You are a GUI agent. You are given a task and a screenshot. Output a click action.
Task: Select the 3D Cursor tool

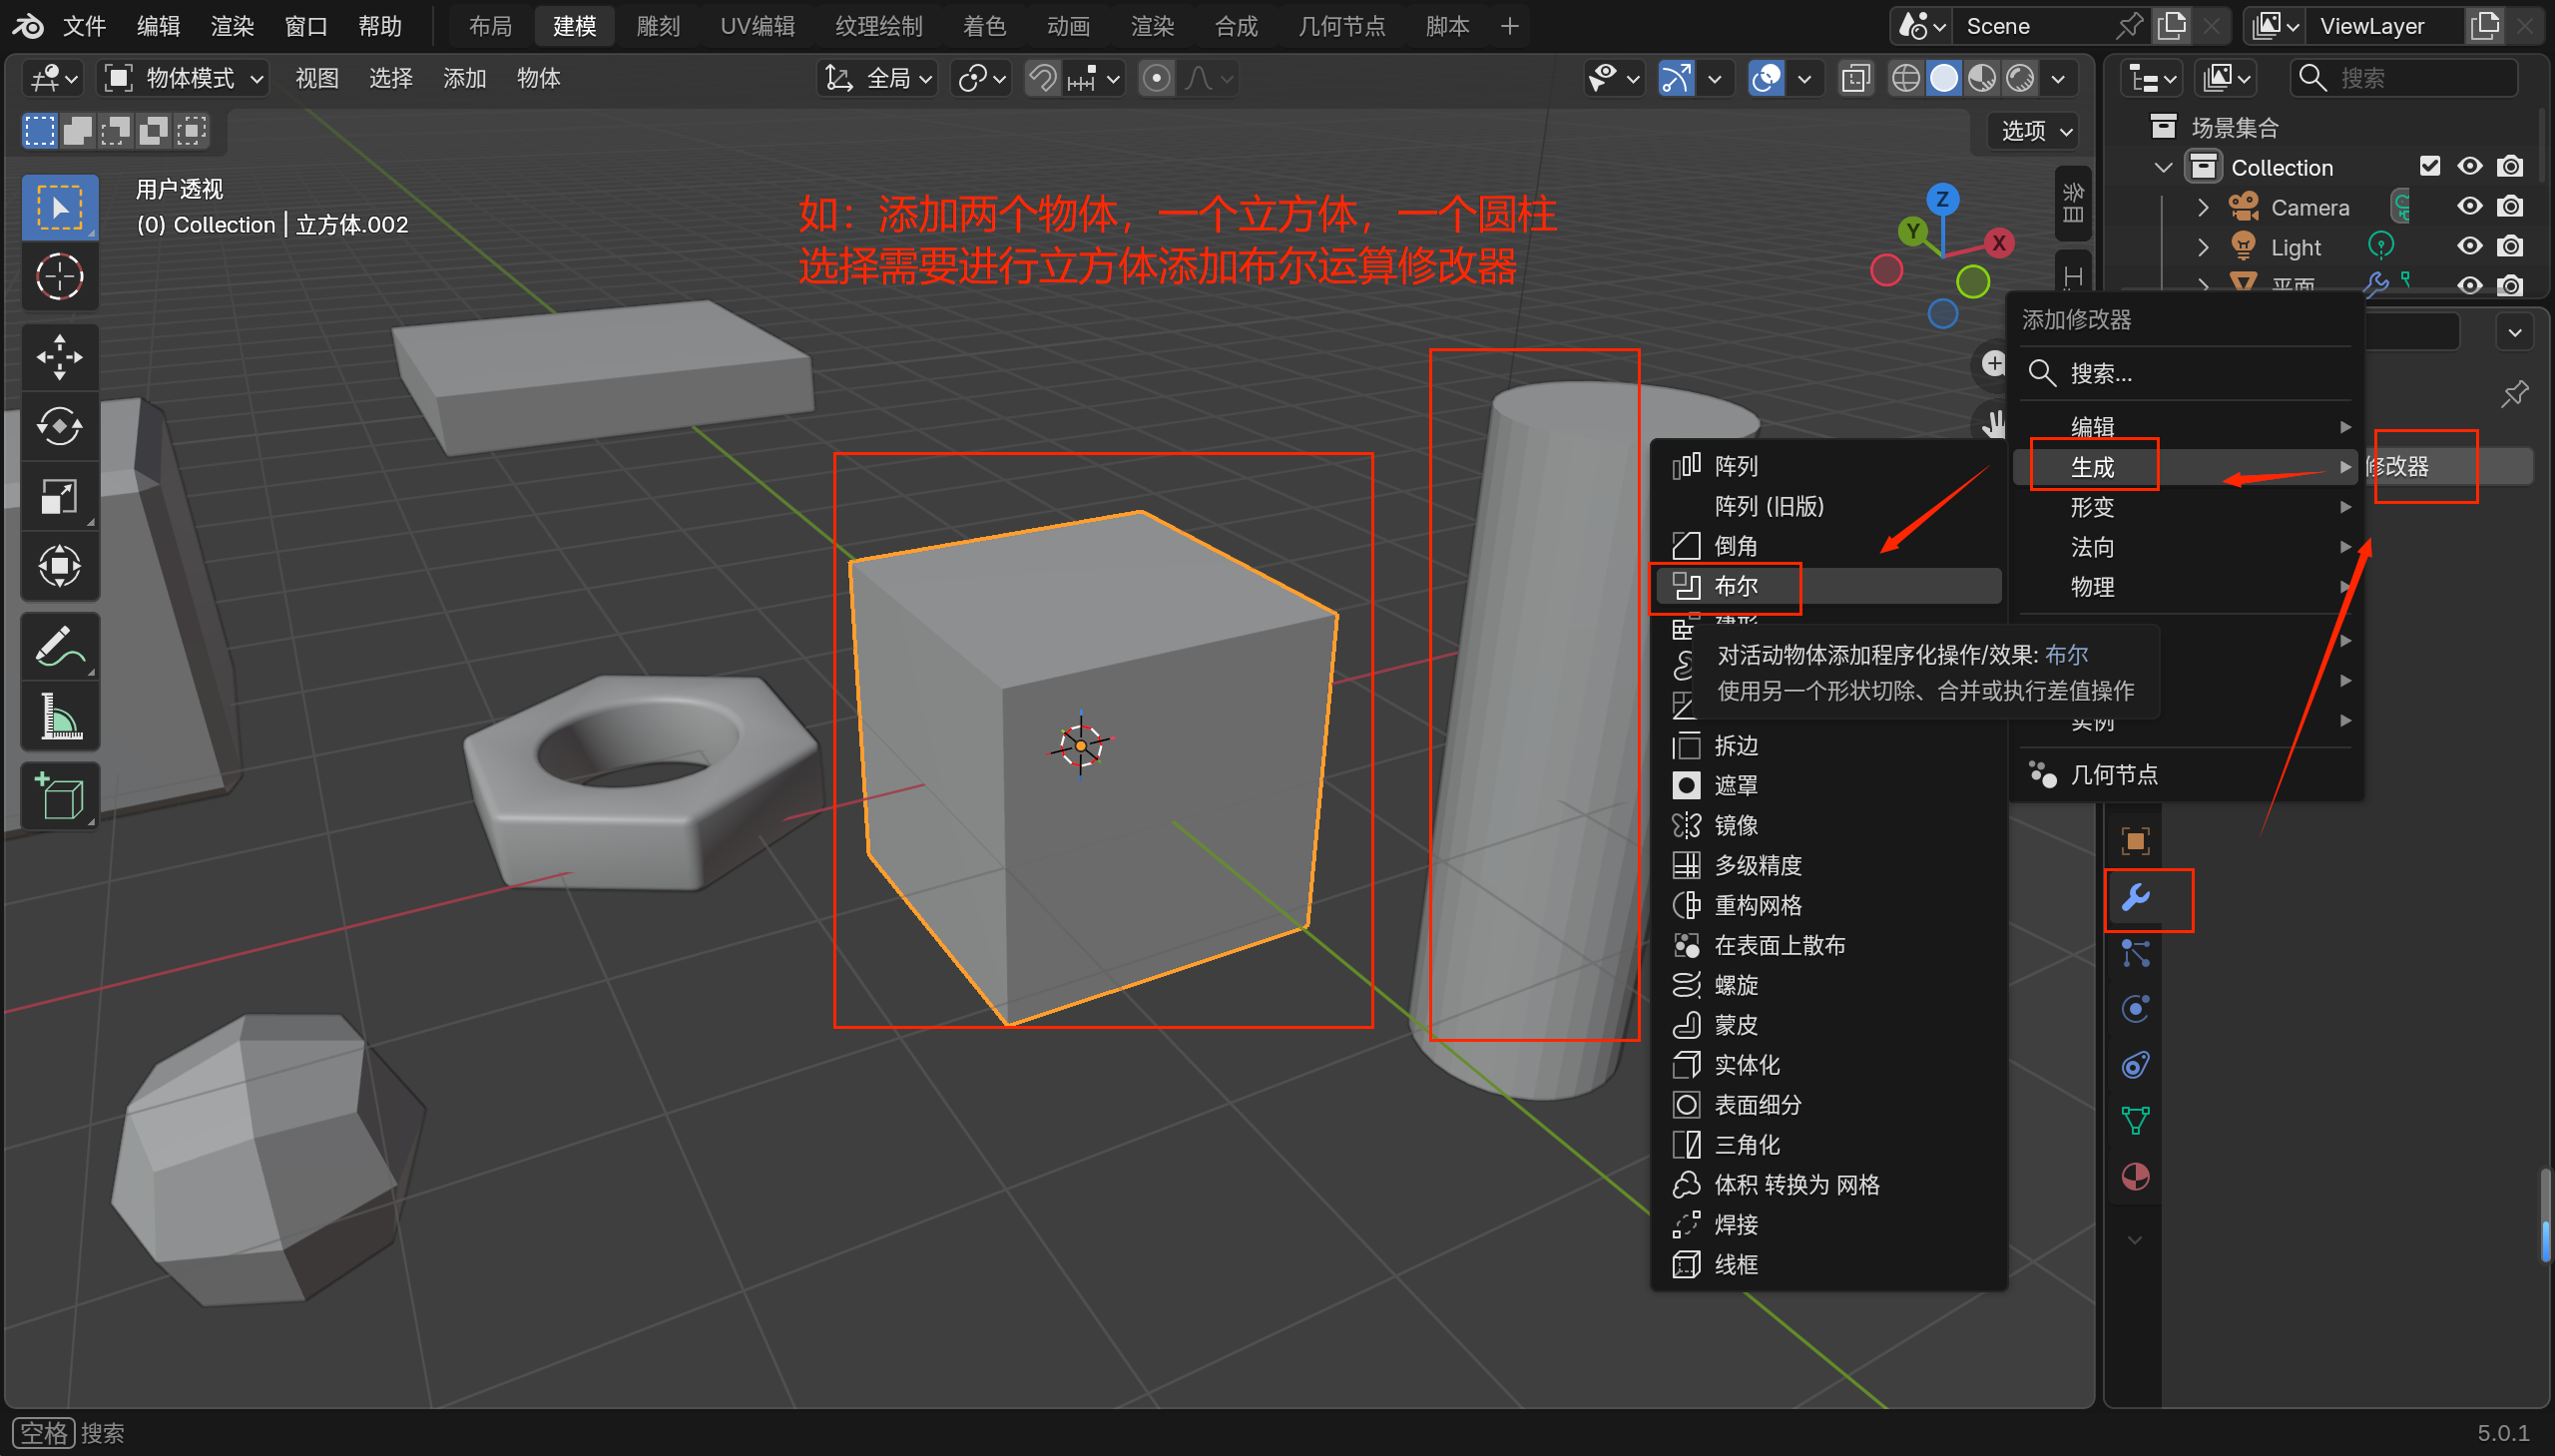coord(59,277)
